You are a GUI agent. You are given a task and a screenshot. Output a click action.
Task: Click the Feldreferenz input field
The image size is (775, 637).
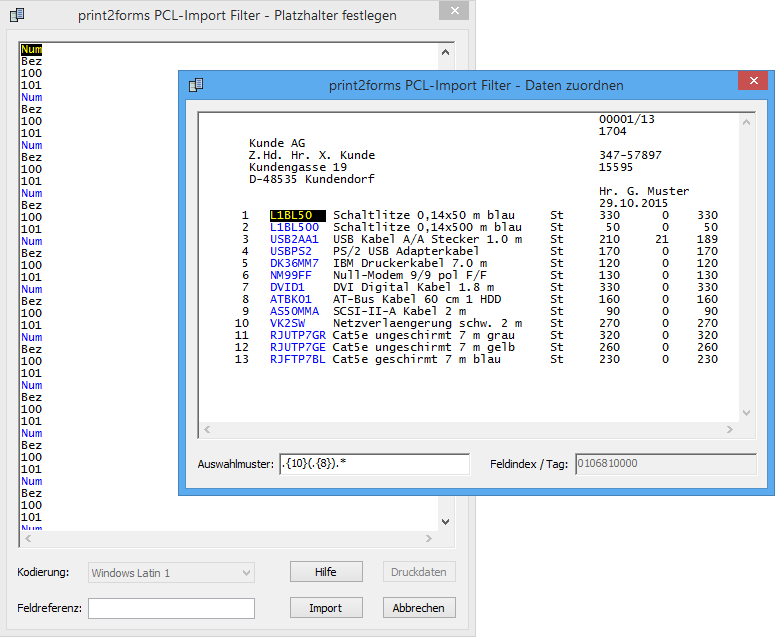point(171,608)
